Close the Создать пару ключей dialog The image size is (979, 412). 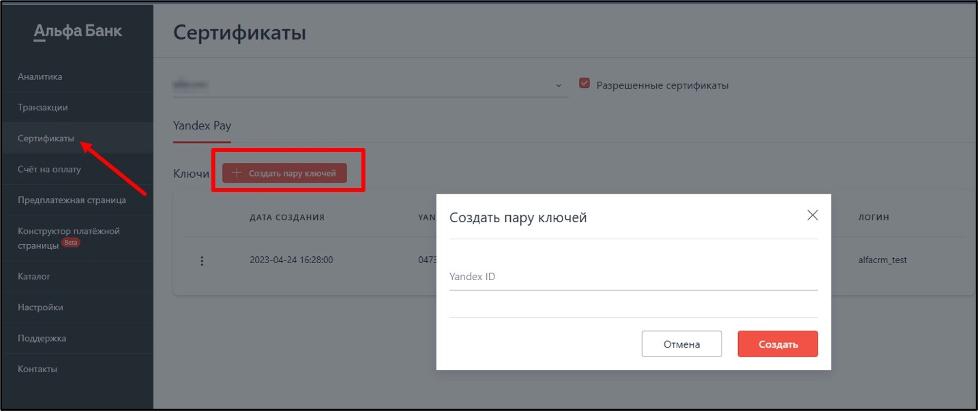click(812, 215)
